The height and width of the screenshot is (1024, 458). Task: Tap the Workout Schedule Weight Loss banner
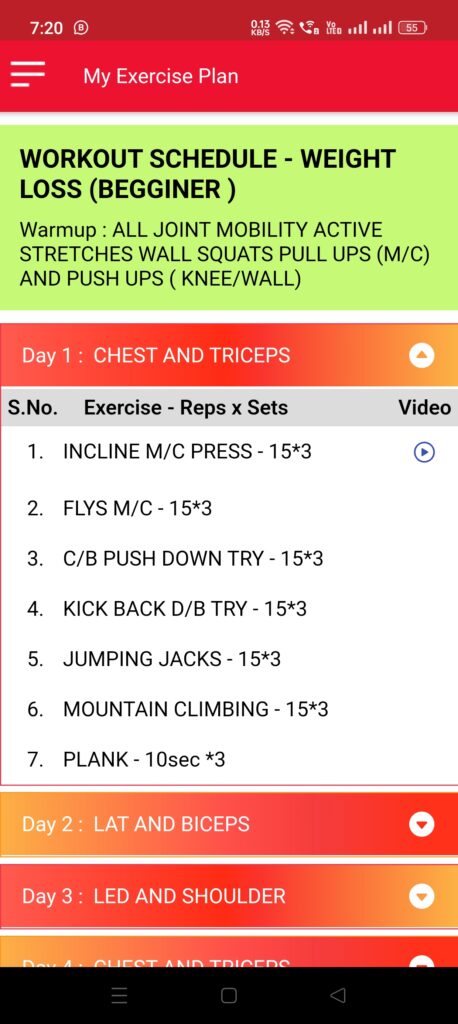(229, 217)
